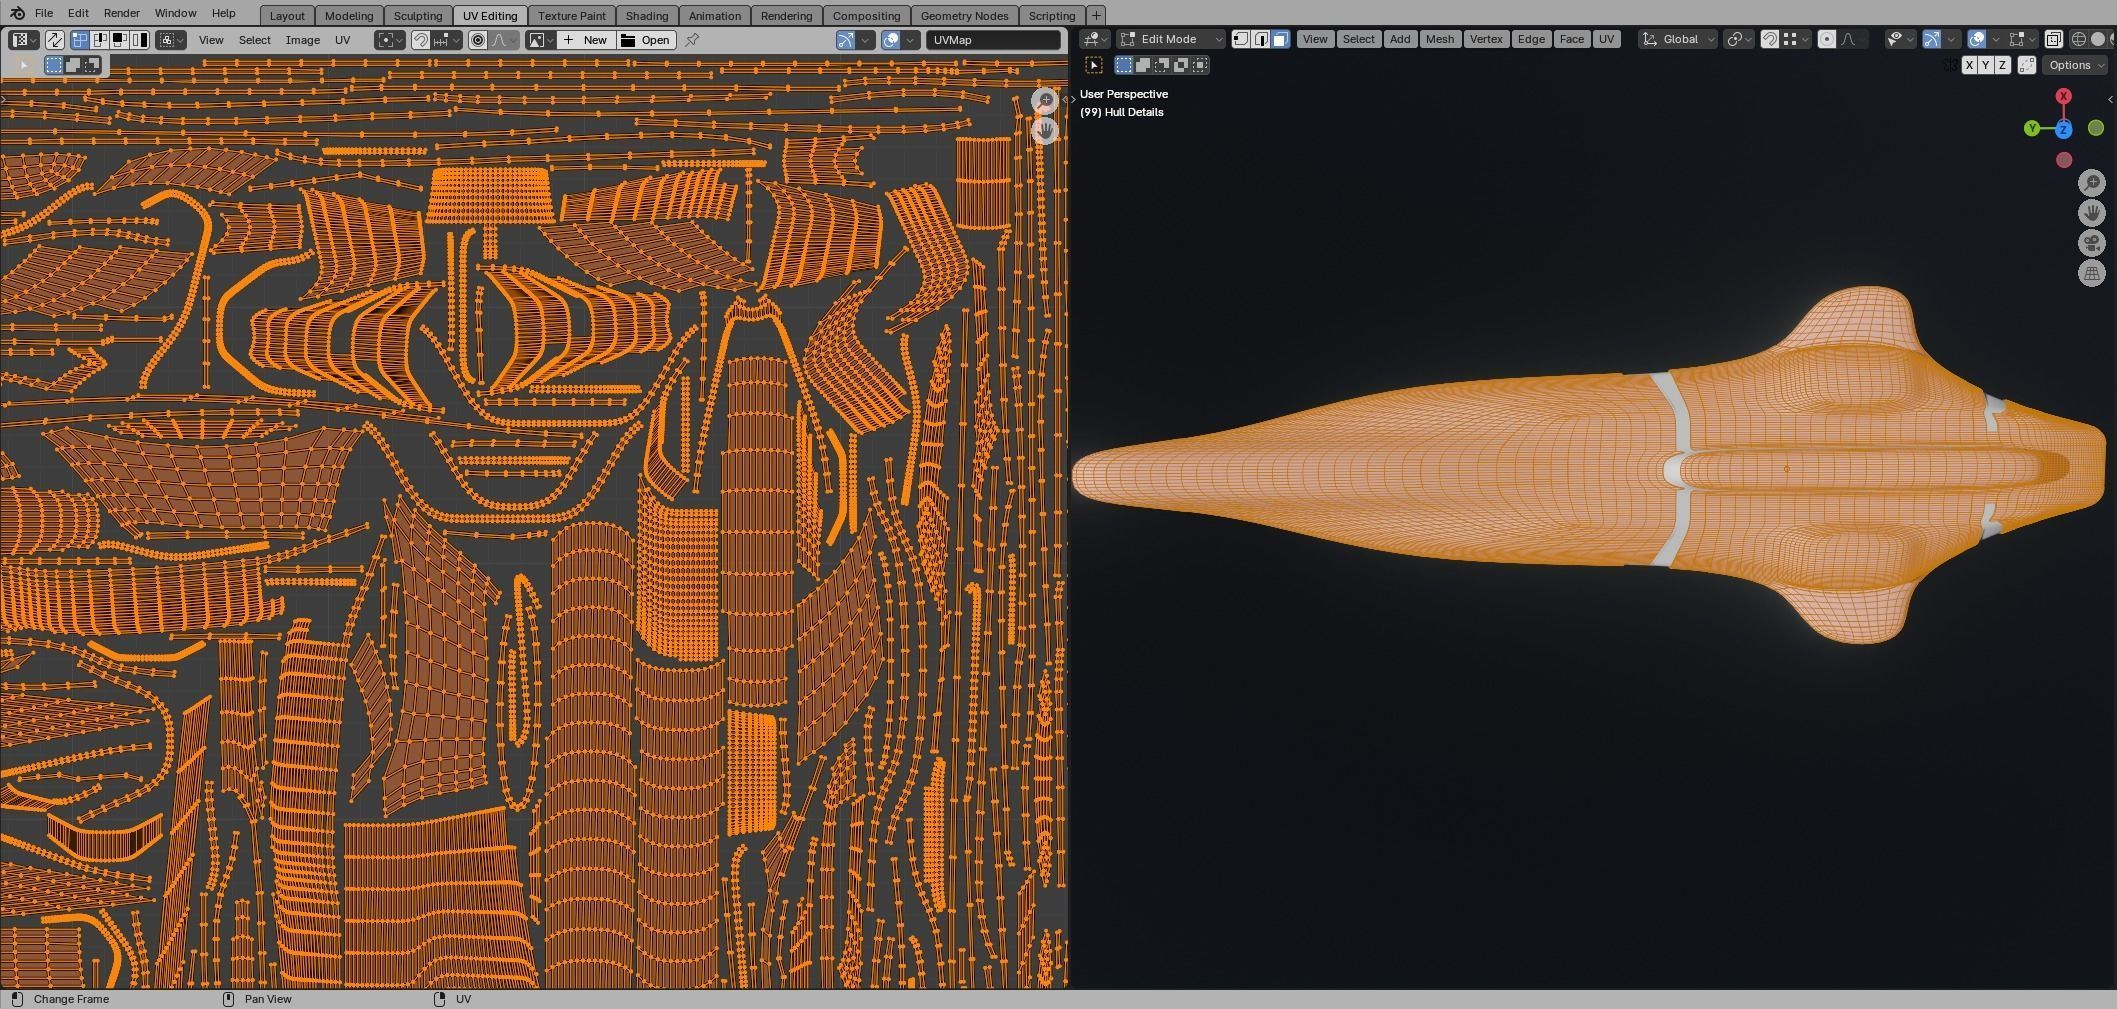Enable X axis mesh mirror
Image resolution: width=2117 pixels, height=1009 pixels.
point(1969,65)
